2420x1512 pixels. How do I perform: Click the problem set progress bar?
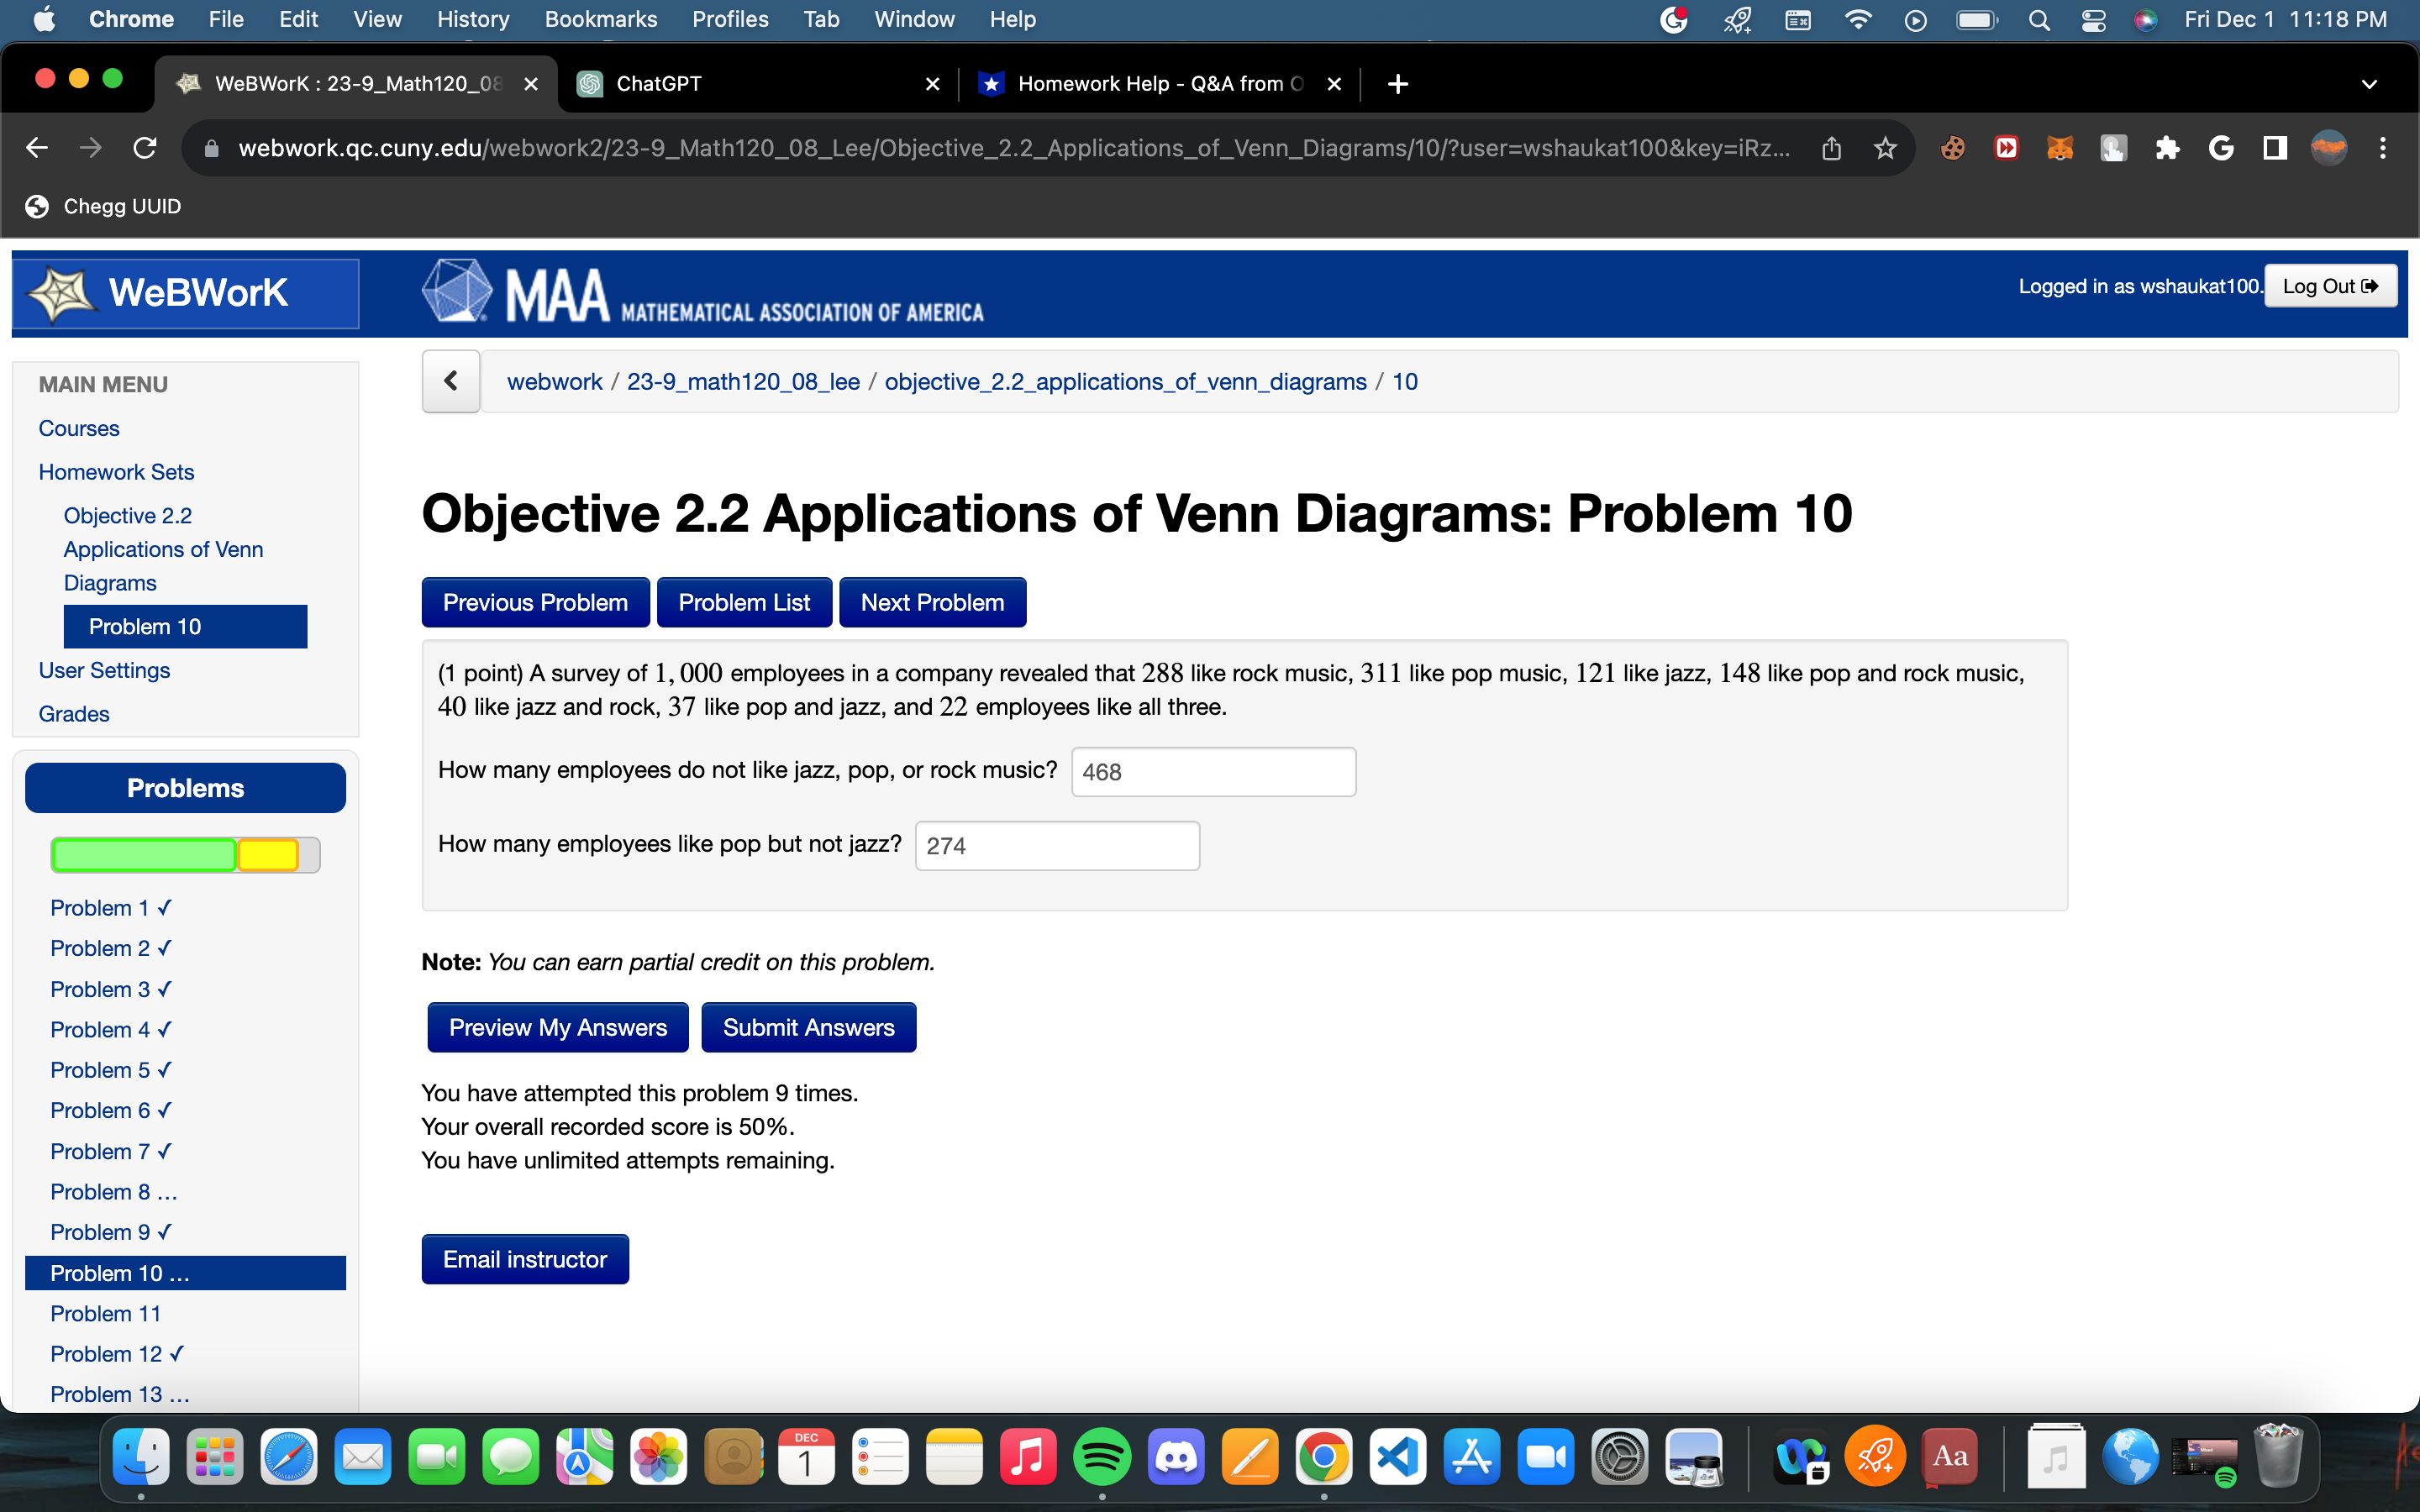tap(185, 855)
